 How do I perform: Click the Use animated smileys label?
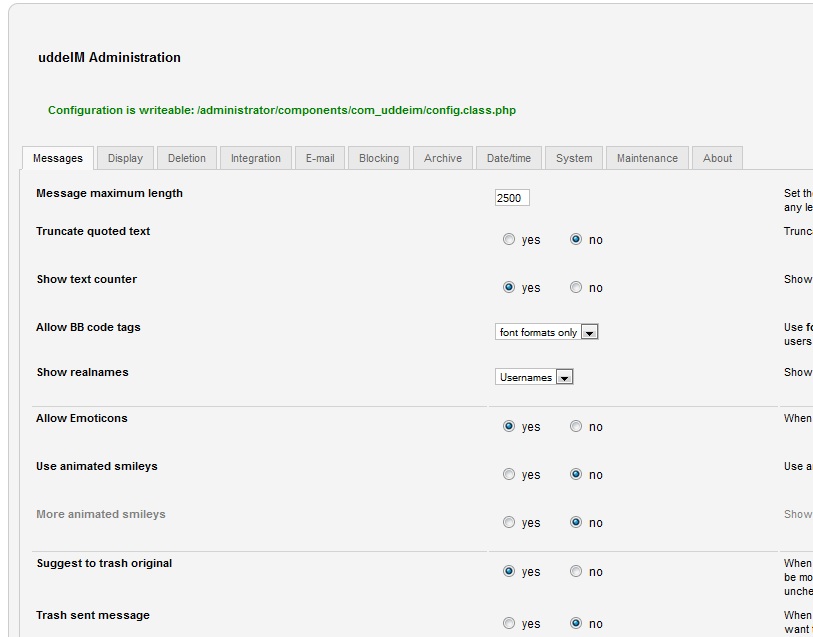pos(96,466)
